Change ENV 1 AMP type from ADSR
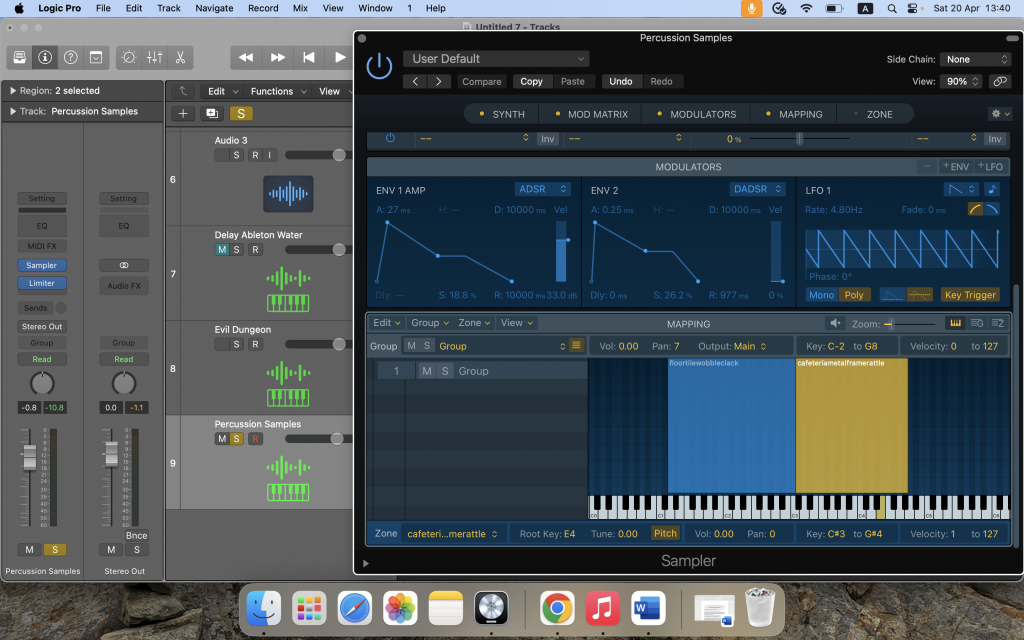 click(x=542, y=189)
